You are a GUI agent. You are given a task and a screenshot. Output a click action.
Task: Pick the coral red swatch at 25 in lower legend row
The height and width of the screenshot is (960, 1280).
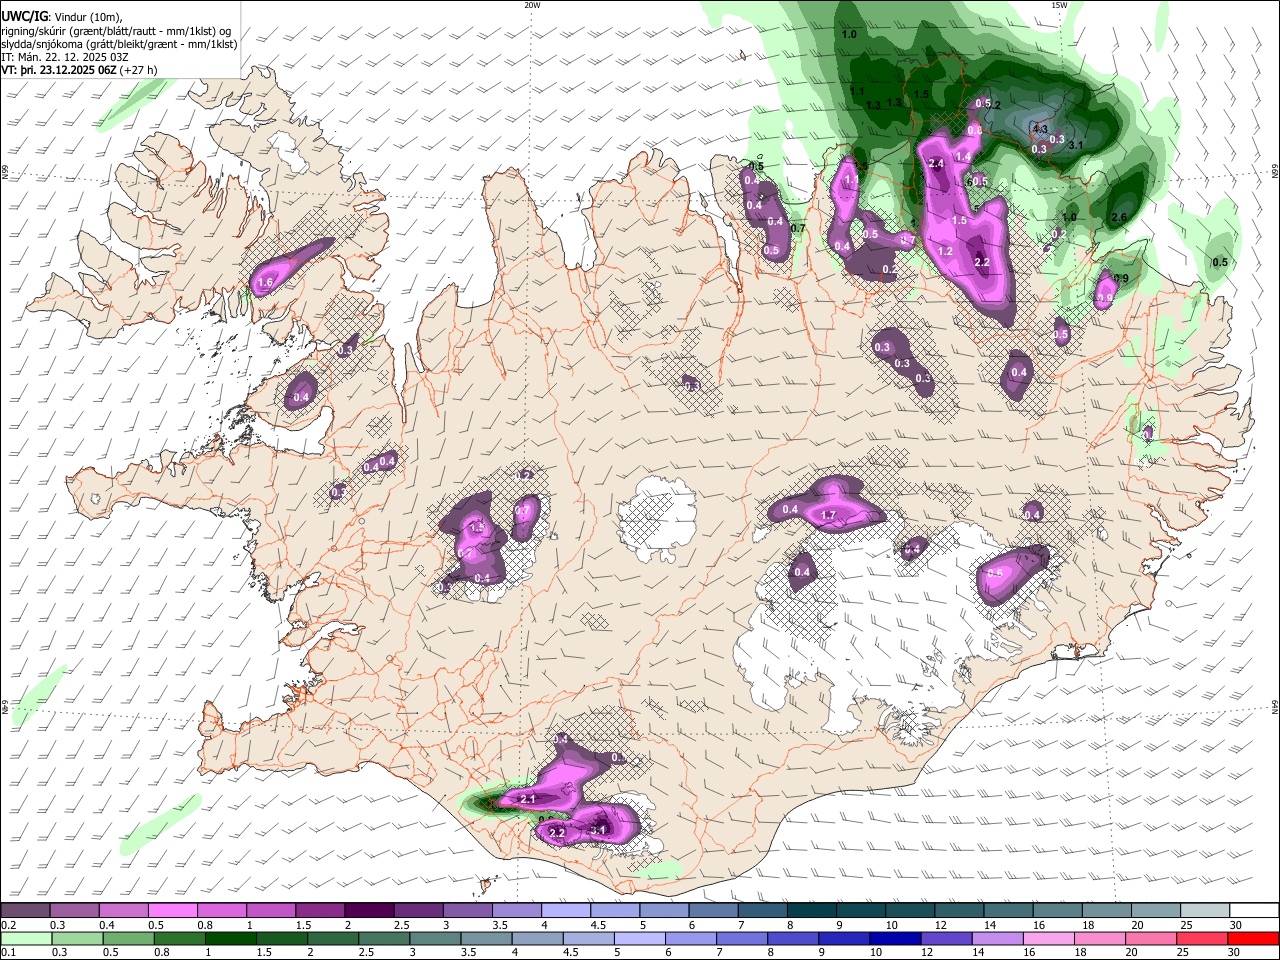click(x=1202, y=938)
